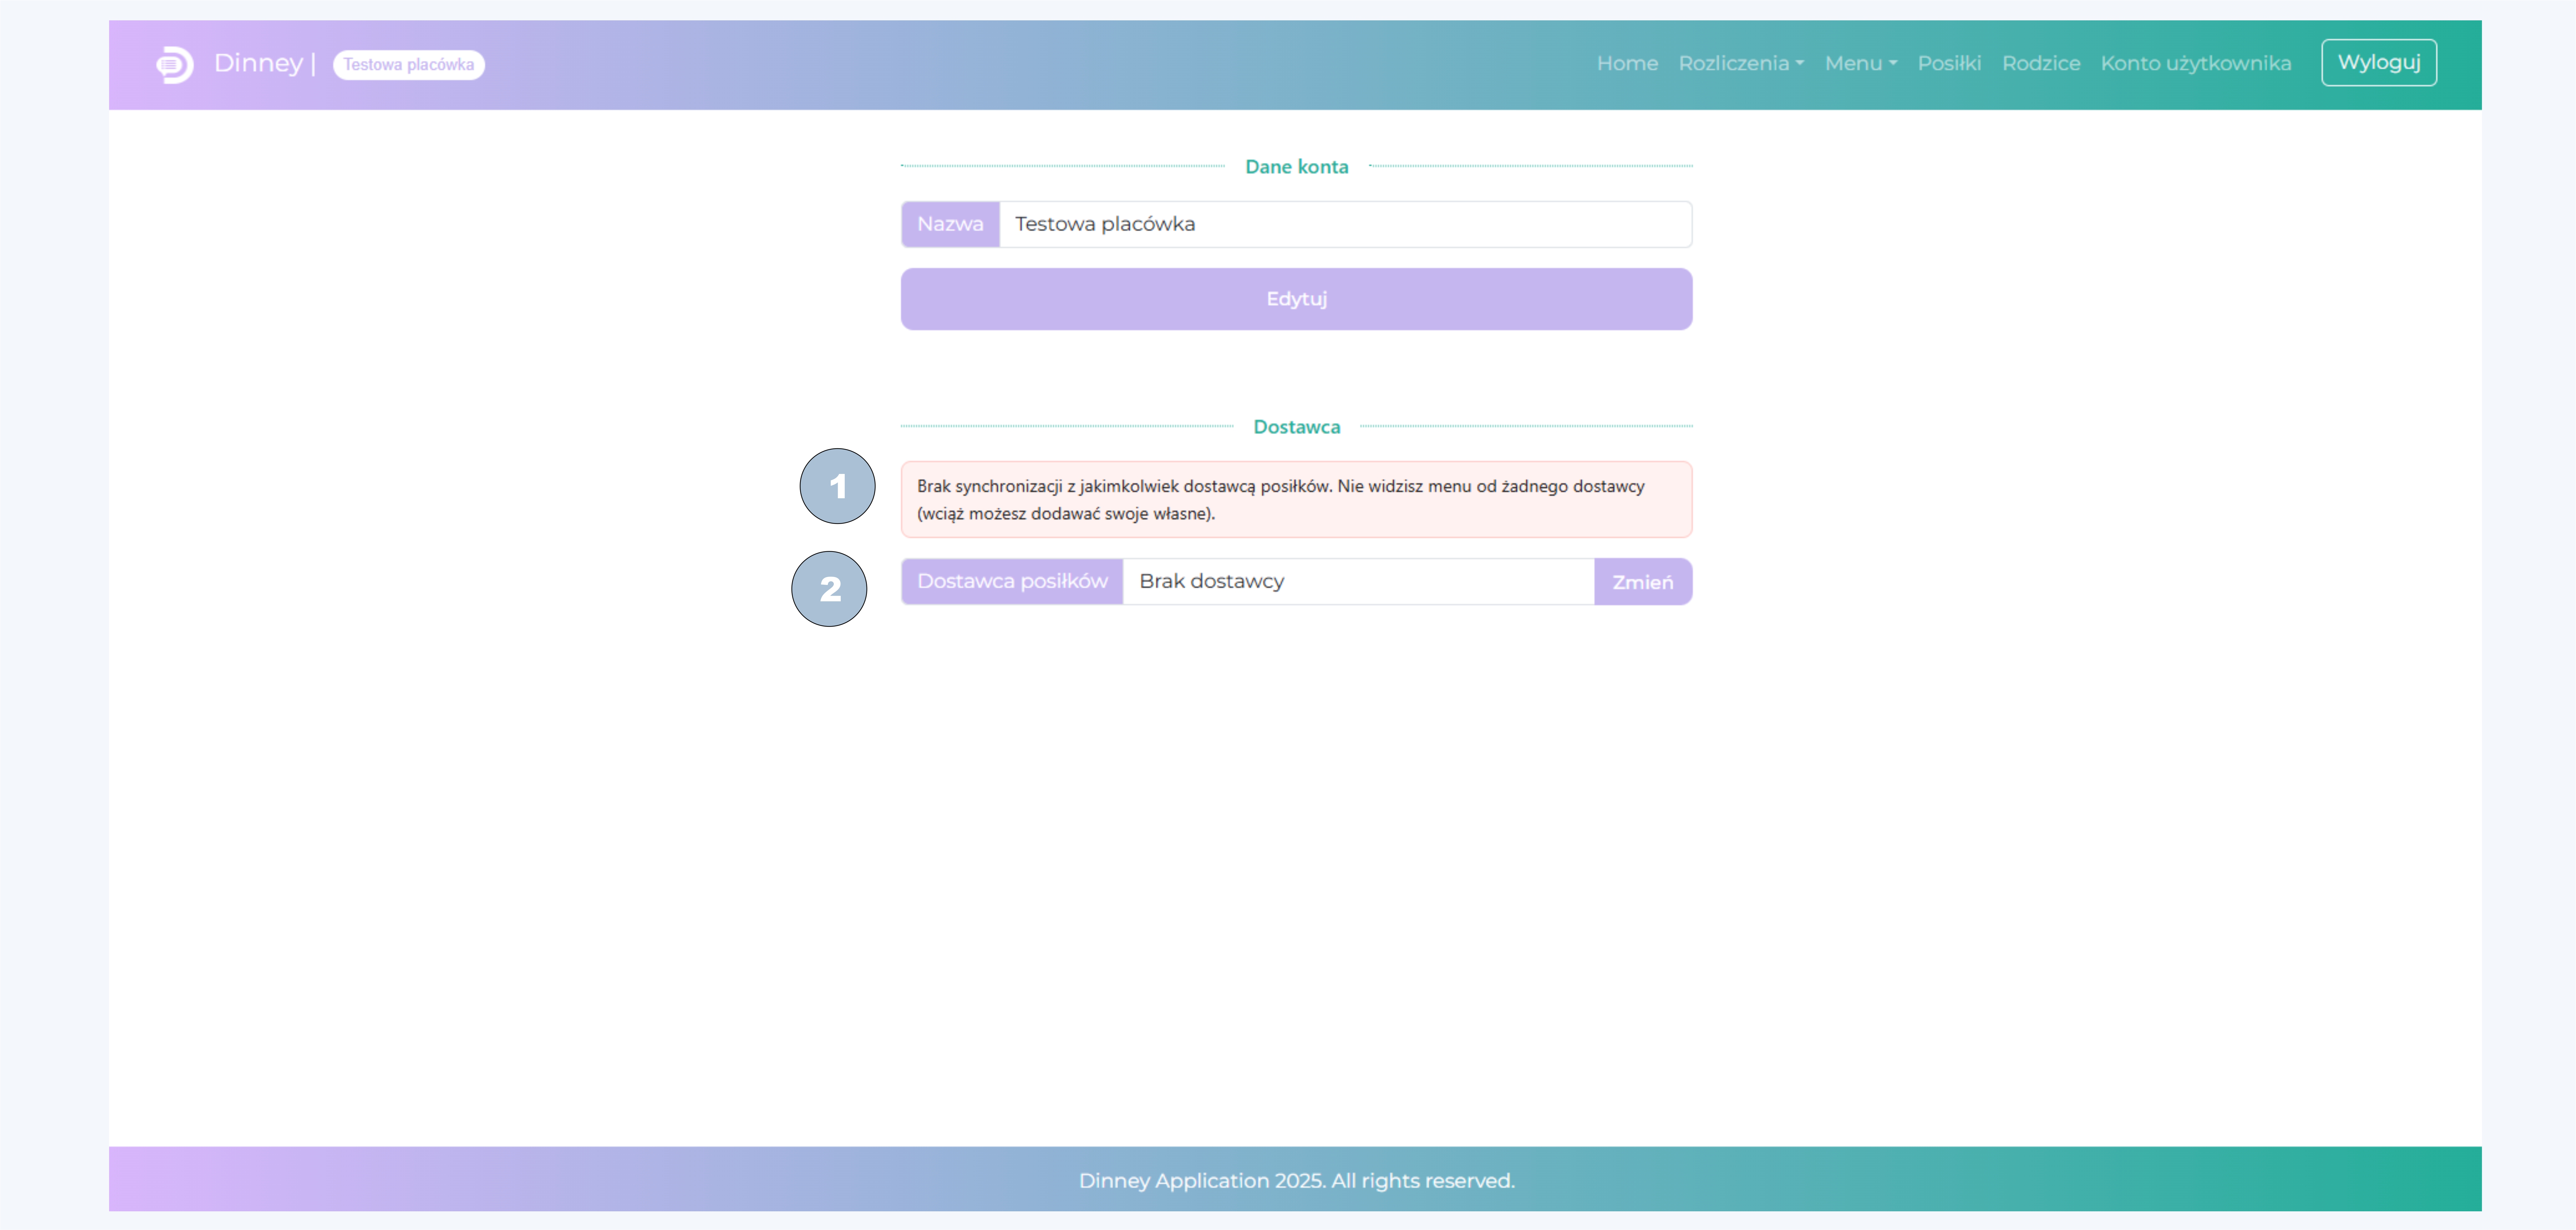The image size is (2576, 1230).
Task: Click the numbered circle marker 2
Action: point(829,589)
